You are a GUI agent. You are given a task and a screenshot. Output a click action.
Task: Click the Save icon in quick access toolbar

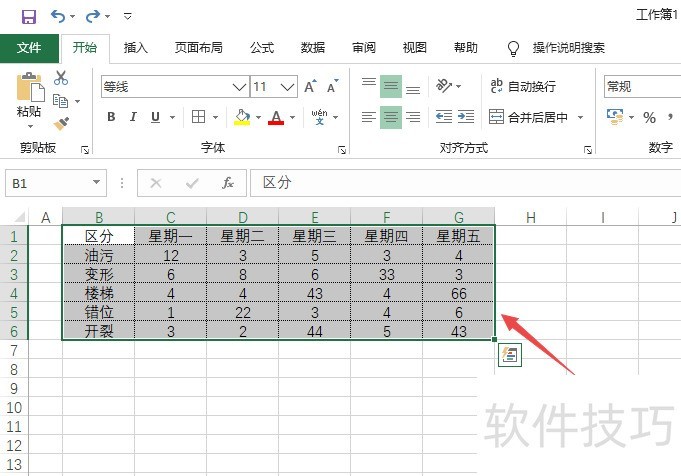pyautogui.click(x=29, y=17)
